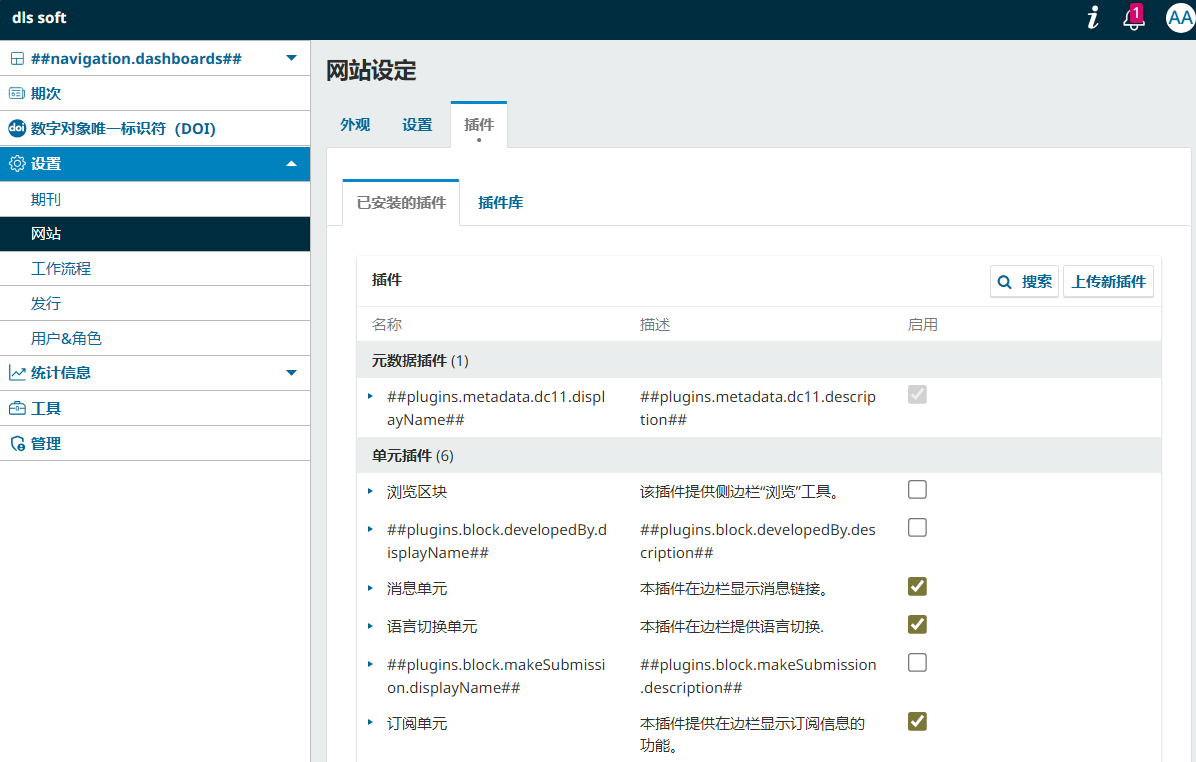Expand the 统计信息 dropdown arrow
The image size is (1196, 762).
pyautogui.click(x=291, y=373)
